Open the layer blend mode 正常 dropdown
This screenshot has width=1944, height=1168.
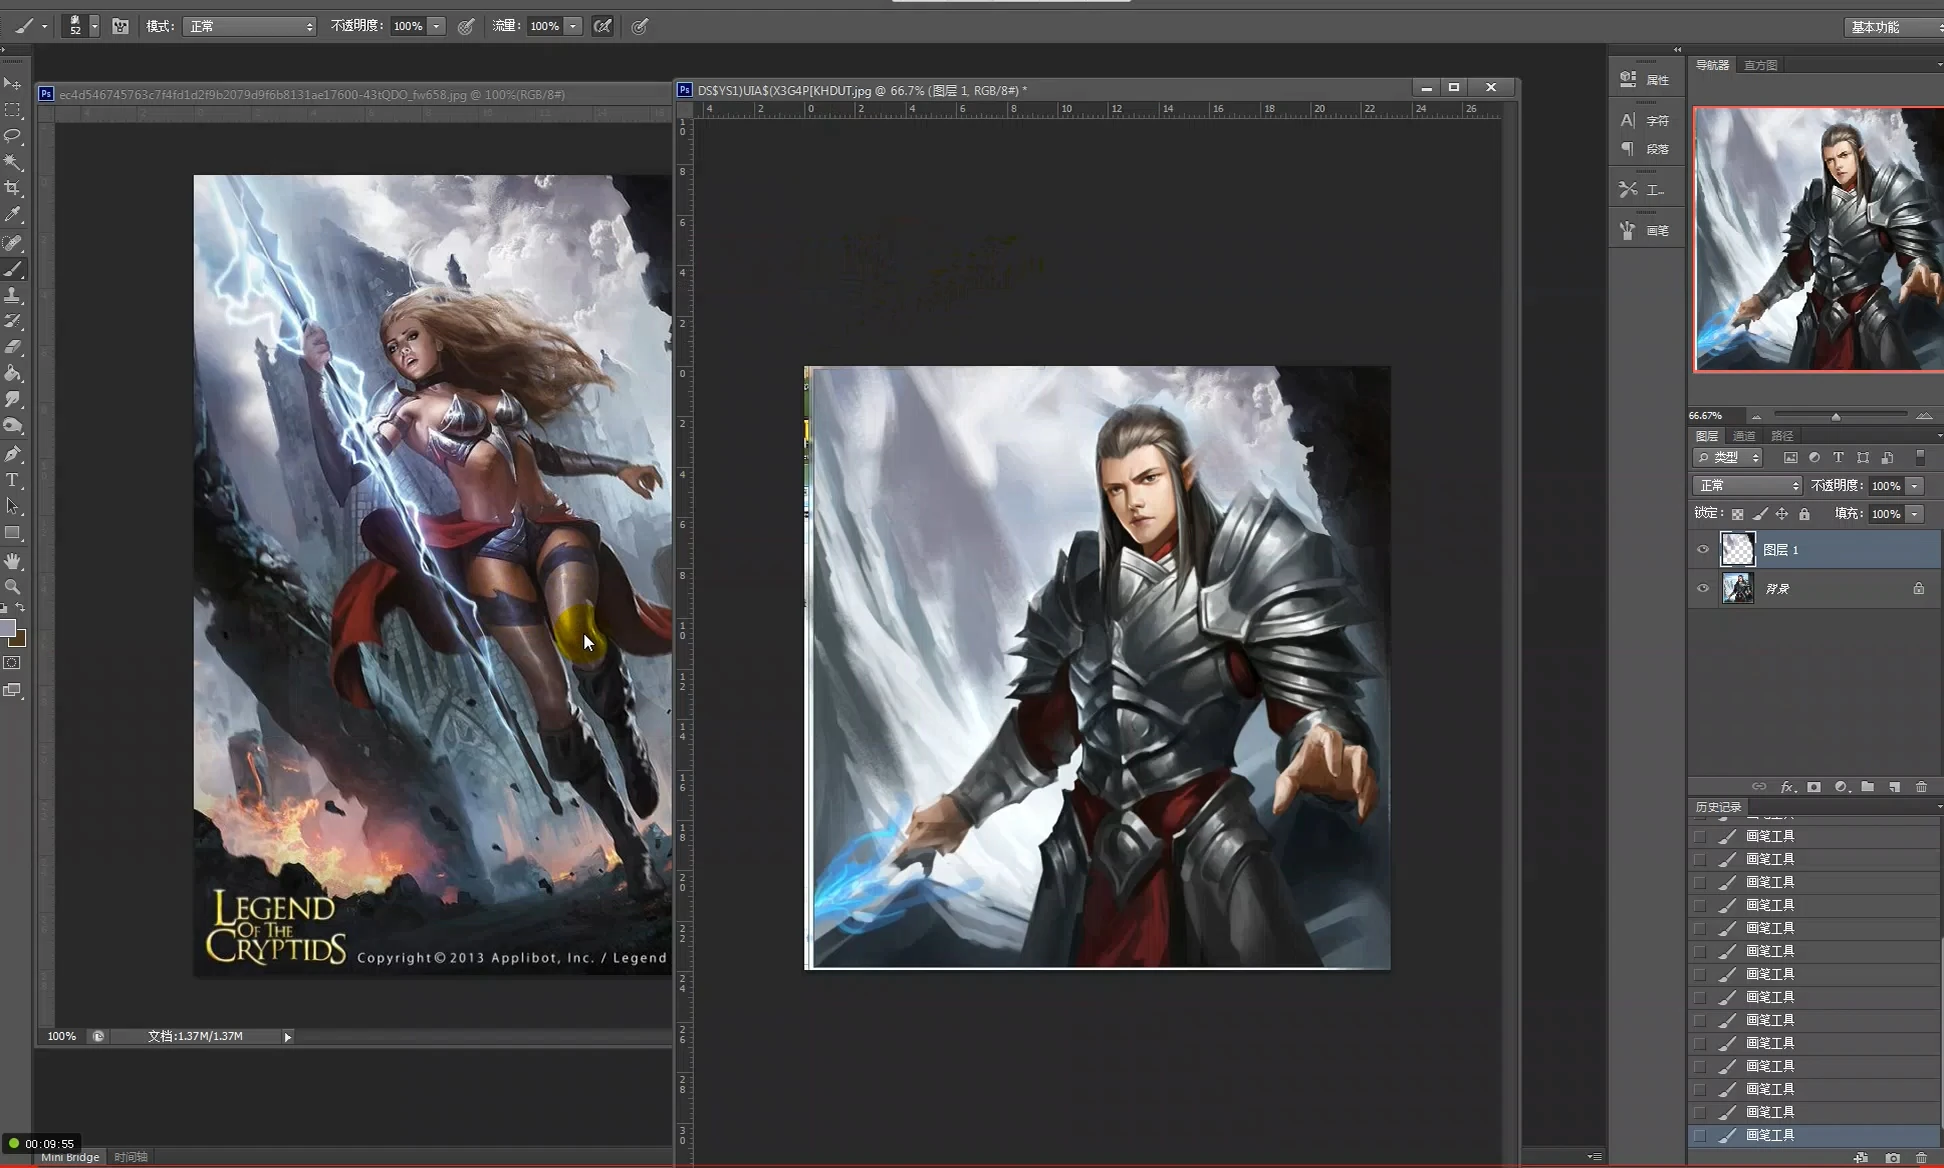pyautogui.click(x=1747, y=485)
